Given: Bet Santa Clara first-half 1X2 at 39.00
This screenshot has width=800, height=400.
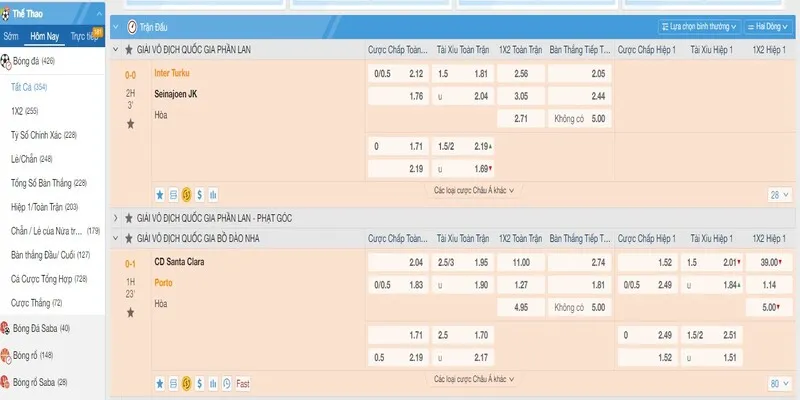Looking at the screenshot, I should coord(769,263).
